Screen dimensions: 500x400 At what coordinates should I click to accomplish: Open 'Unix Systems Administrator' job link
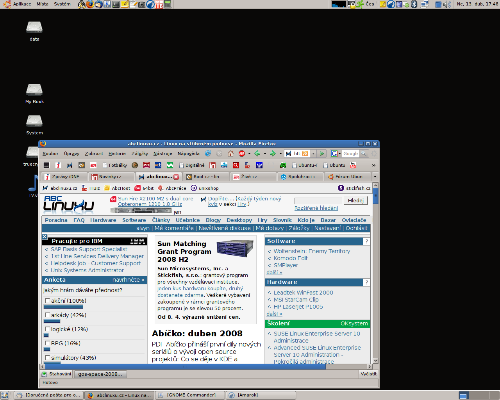pos(87,270)
